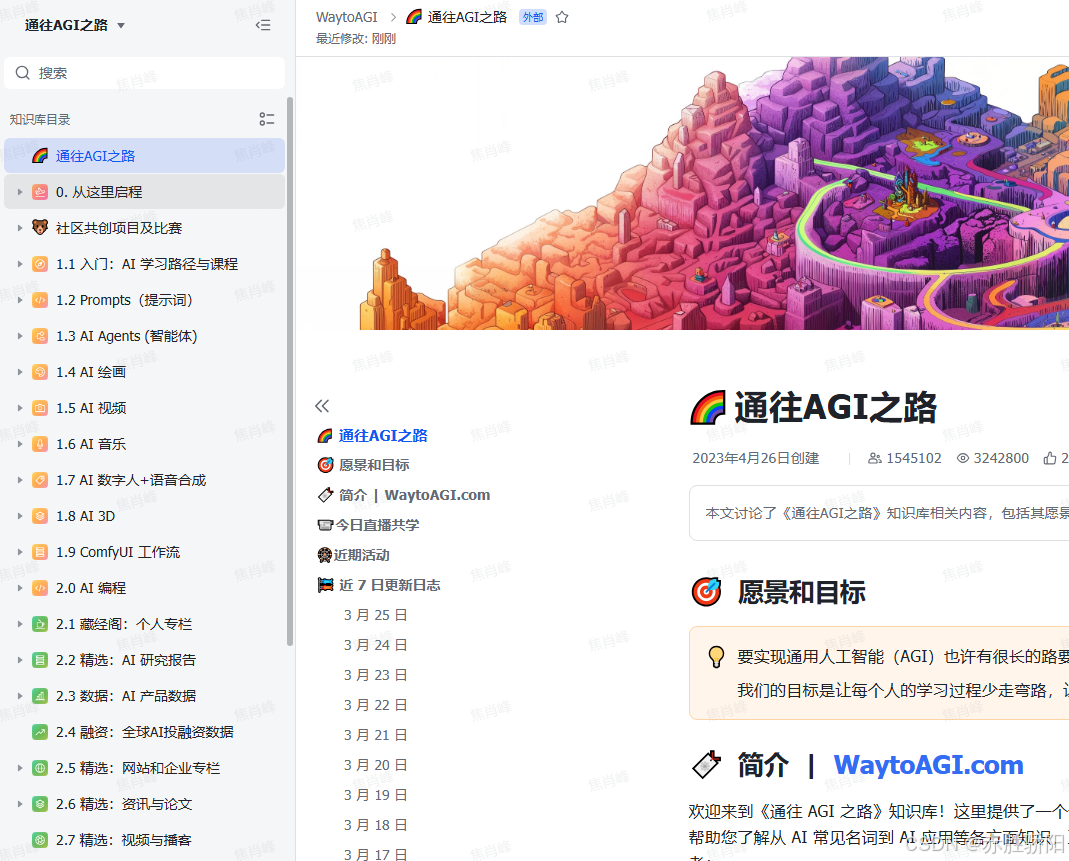Click the bear icon for 社区共创项目及比赛
The image size is (1069, 861).
[x=40, y=228]
